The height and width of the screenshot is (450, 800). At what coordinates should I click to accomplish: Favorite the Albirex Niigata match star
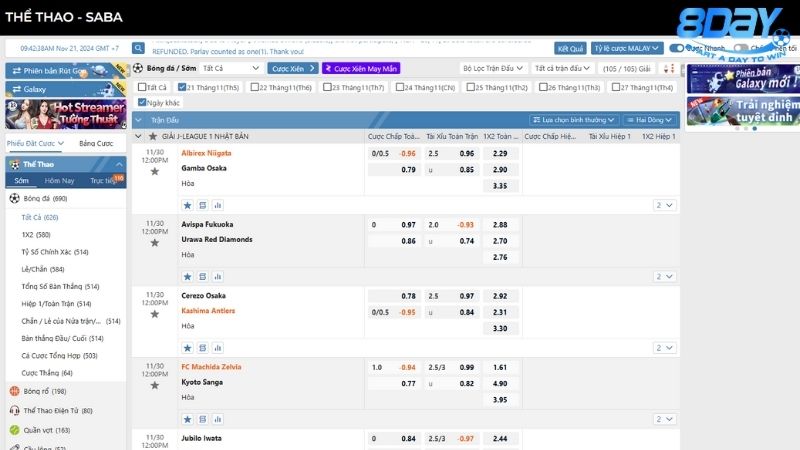[x=155, y=171]
